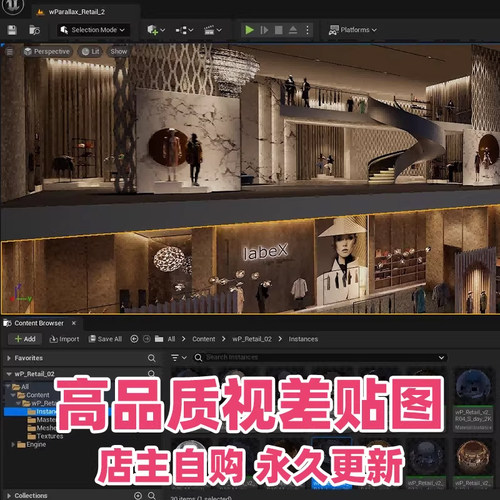500x500 pixels.
Task: Open the Platforms dropdown menu
Action: coord(353,30)
